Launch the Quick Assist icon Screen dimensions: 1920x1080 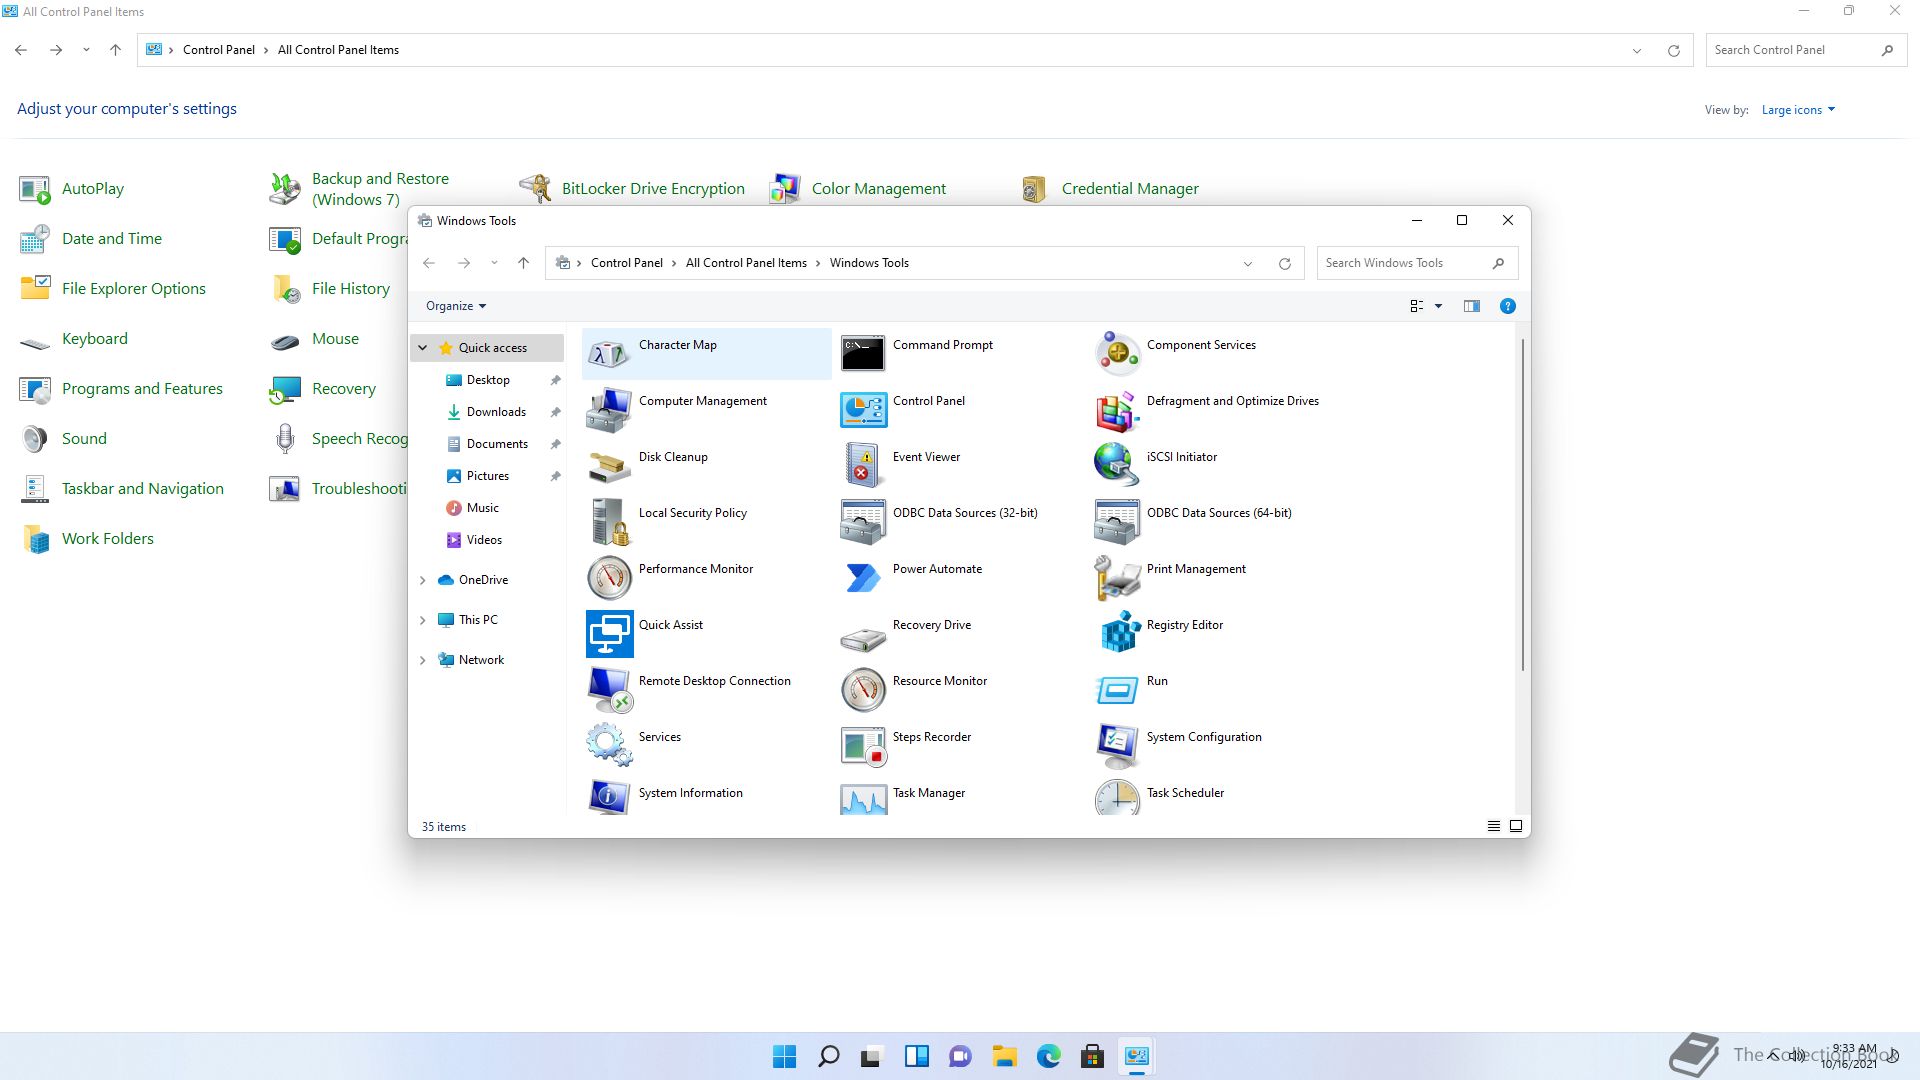(609, 633)
